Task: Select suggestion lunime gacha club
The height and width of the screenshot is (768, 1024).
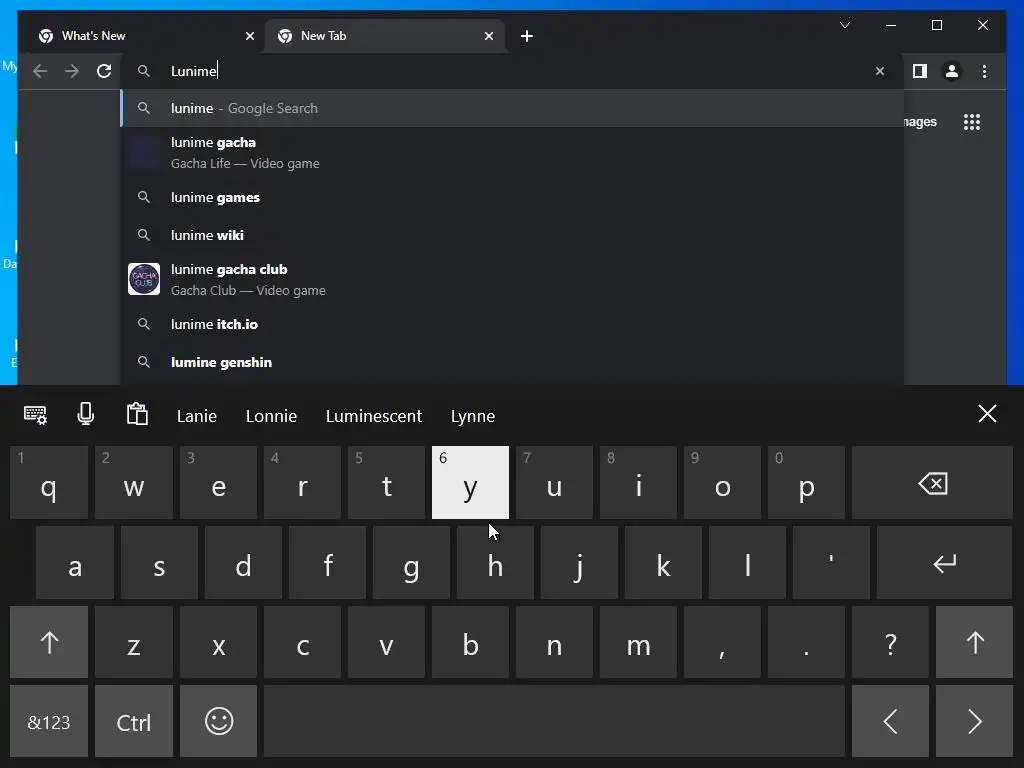Action: pyautogui.click(x=513, y=280)
